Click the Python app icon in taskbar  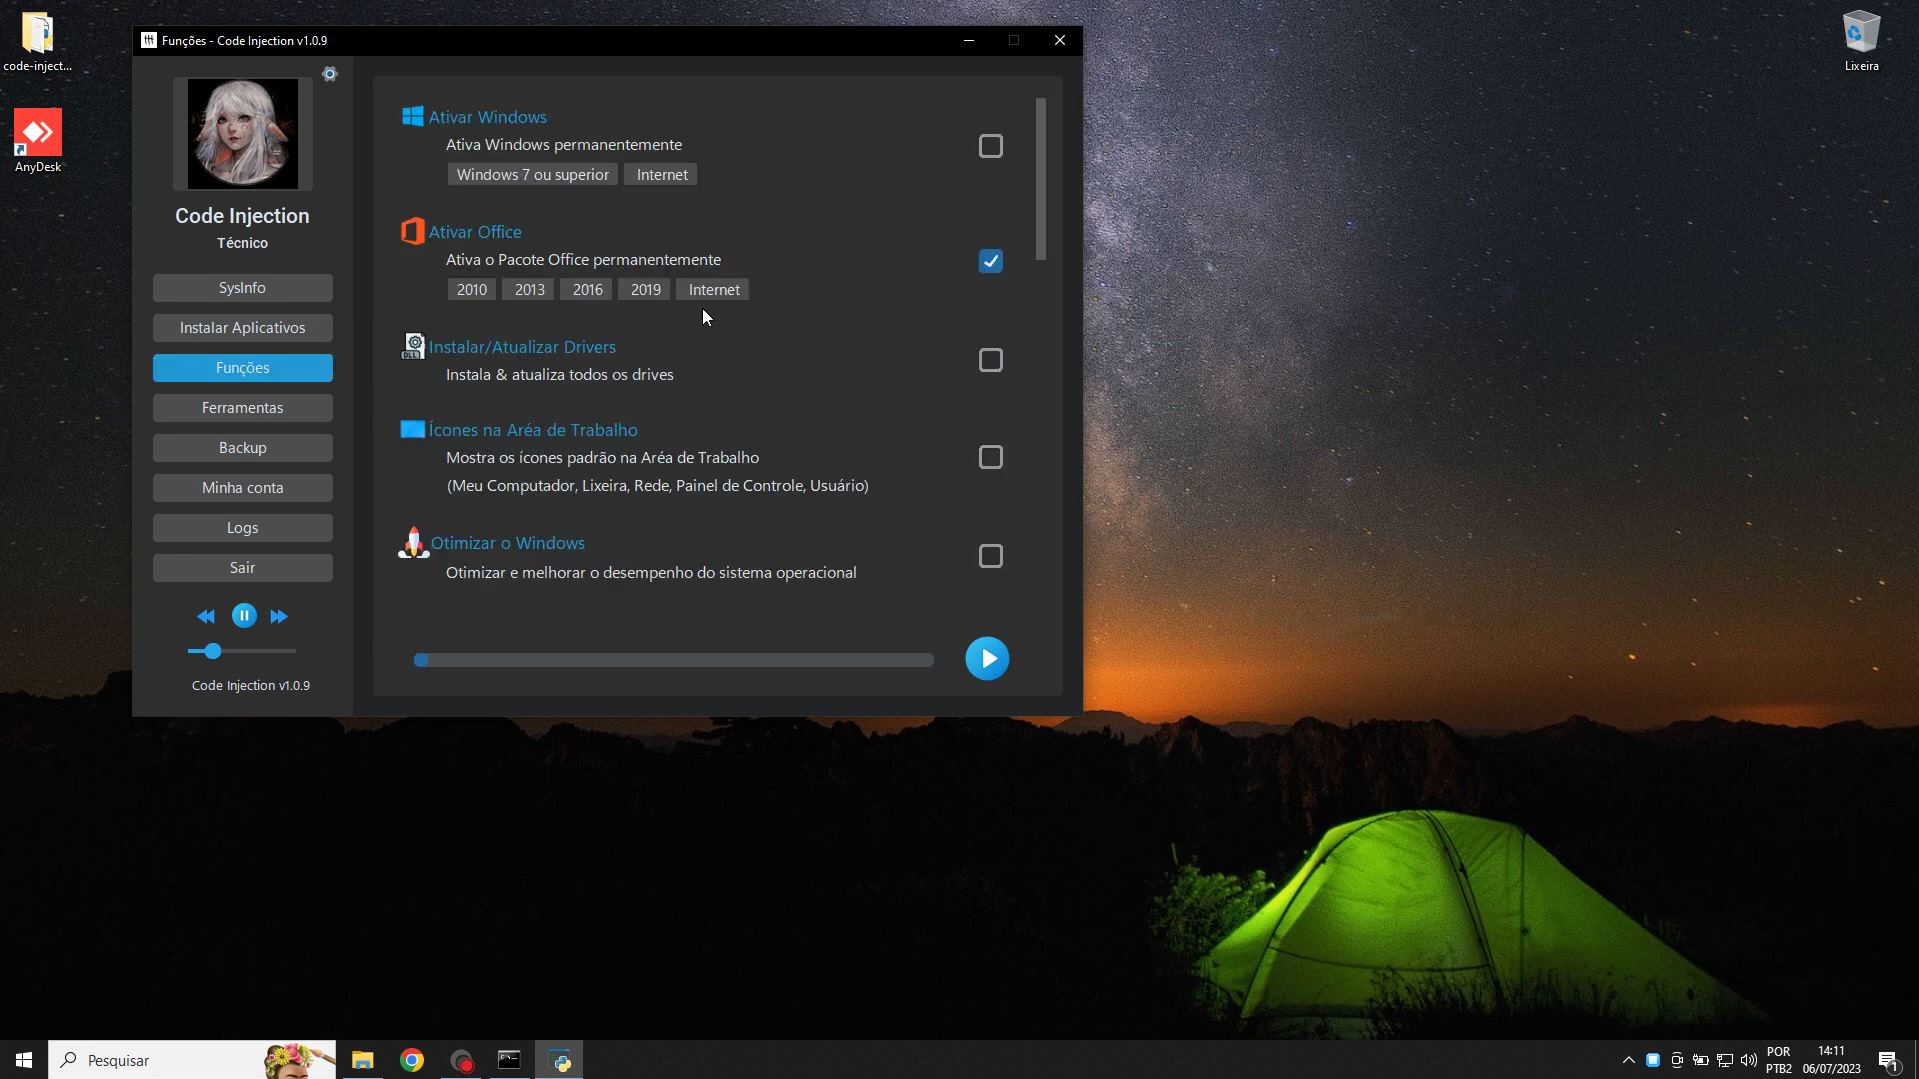560,1060
